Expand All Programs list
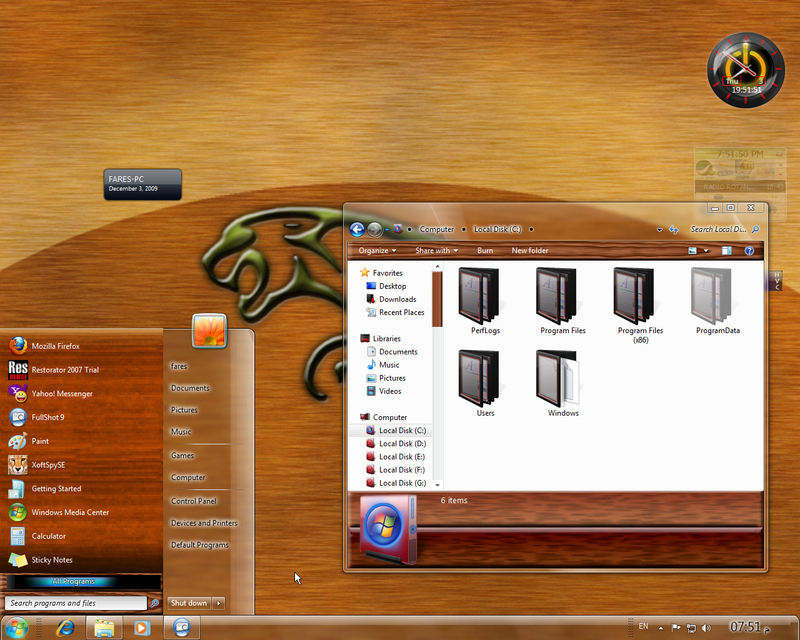Screen dimensions: 800x640 coord(73,581)
